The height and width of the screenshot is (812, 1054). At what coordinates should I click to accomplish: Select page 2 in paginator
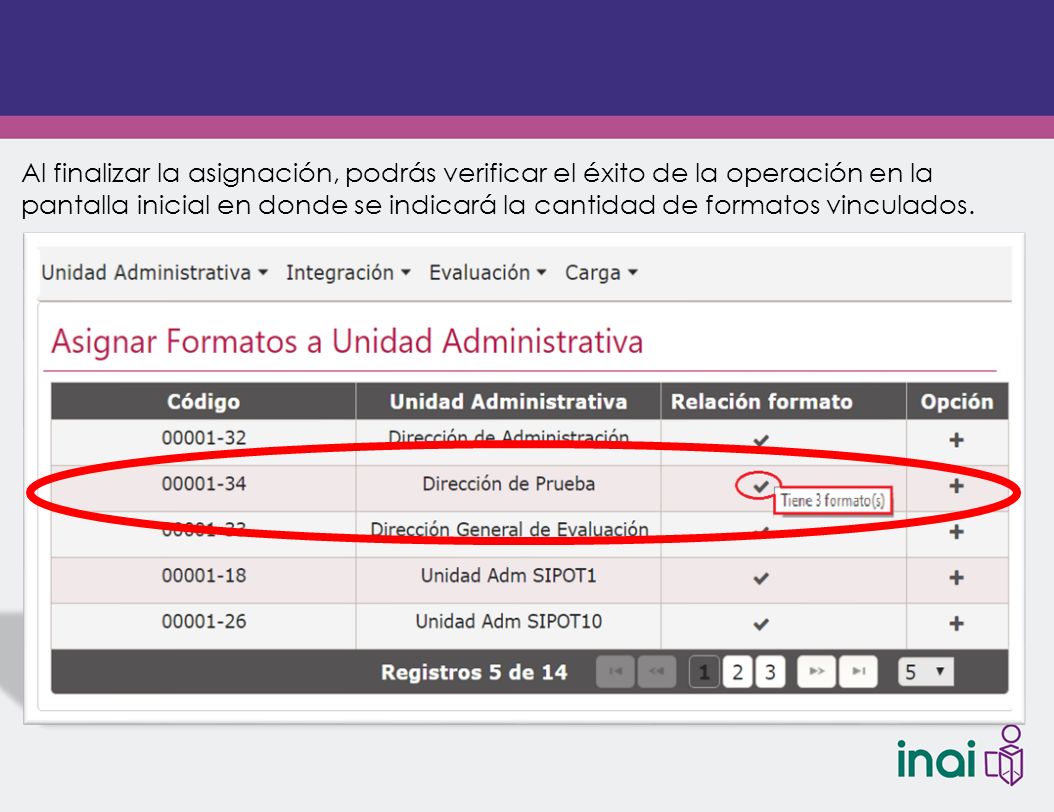(737, 672)
